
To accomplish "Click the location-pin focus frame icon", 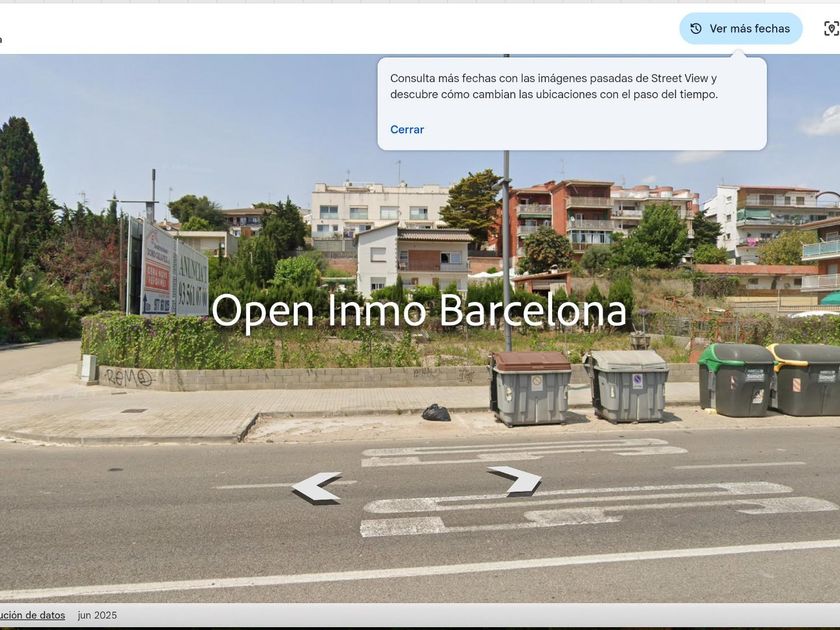I will (x=831, y=28).
